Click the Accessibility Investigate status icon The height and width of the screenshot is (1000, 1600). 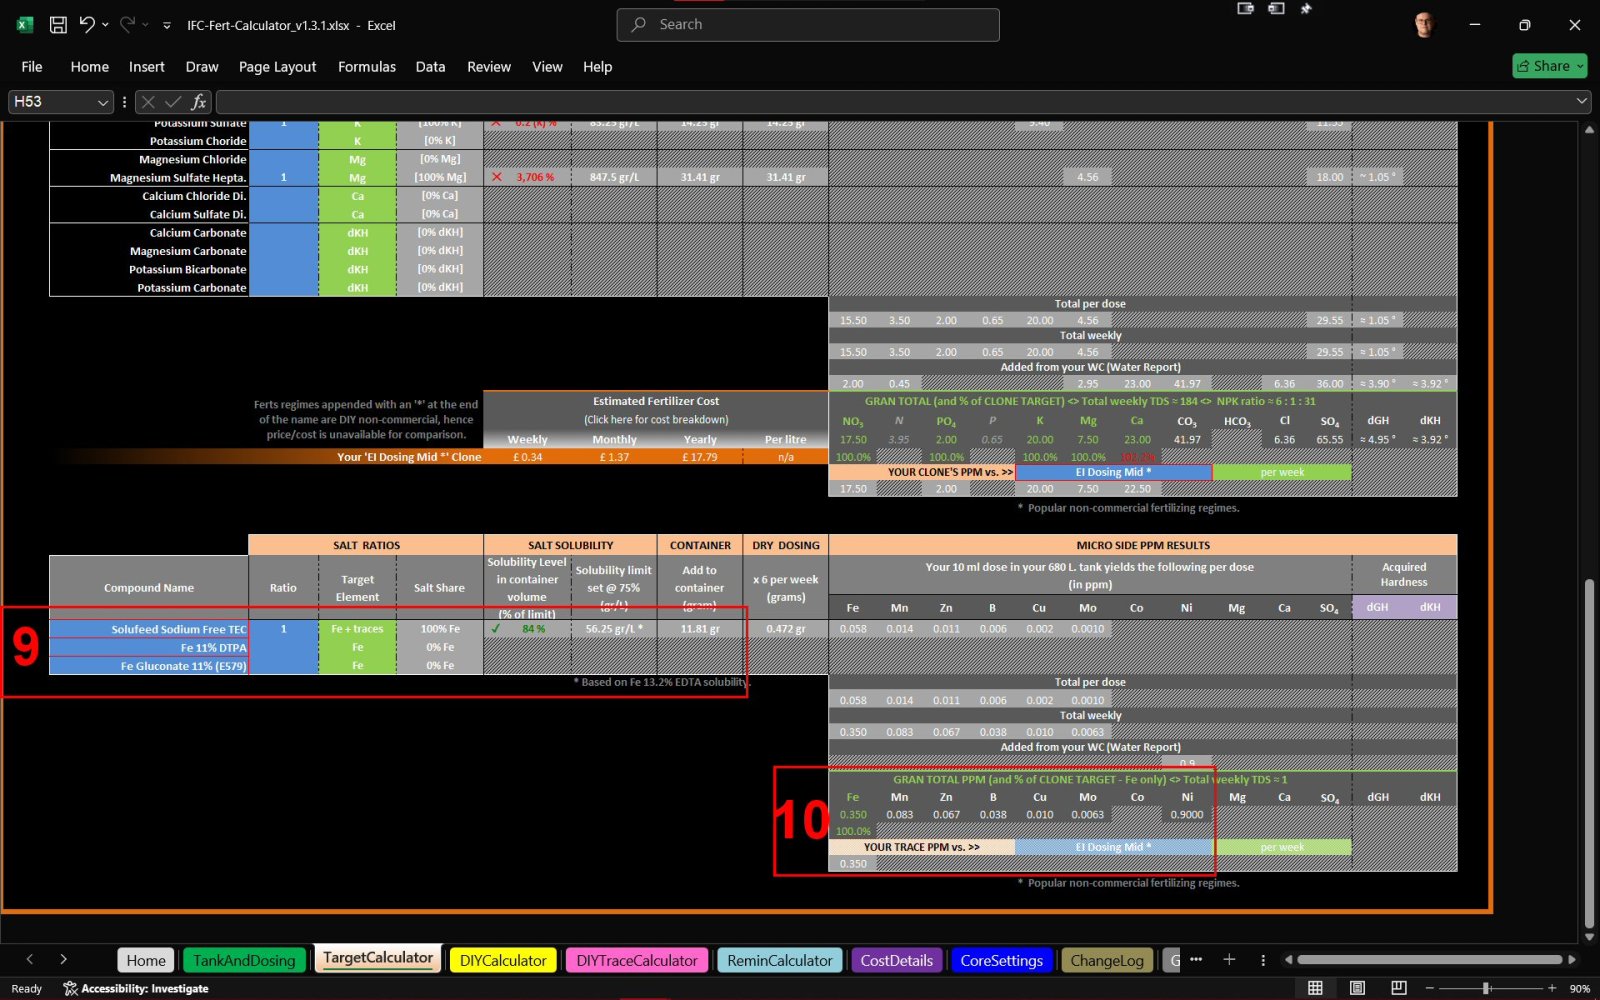(70, 989)
